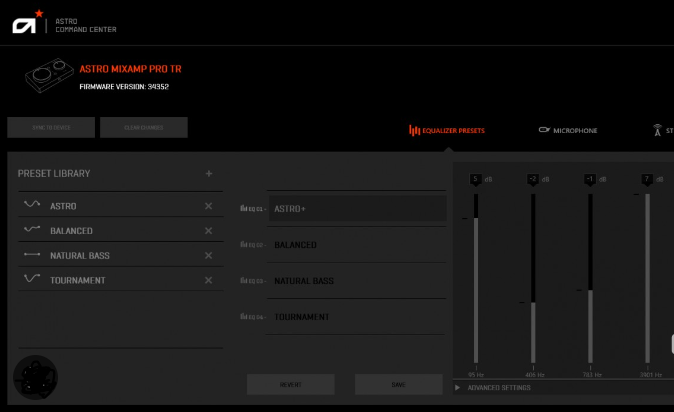Select the ASTRO preset in library
This screenshot has height=412, width=674.
(120, 206)
